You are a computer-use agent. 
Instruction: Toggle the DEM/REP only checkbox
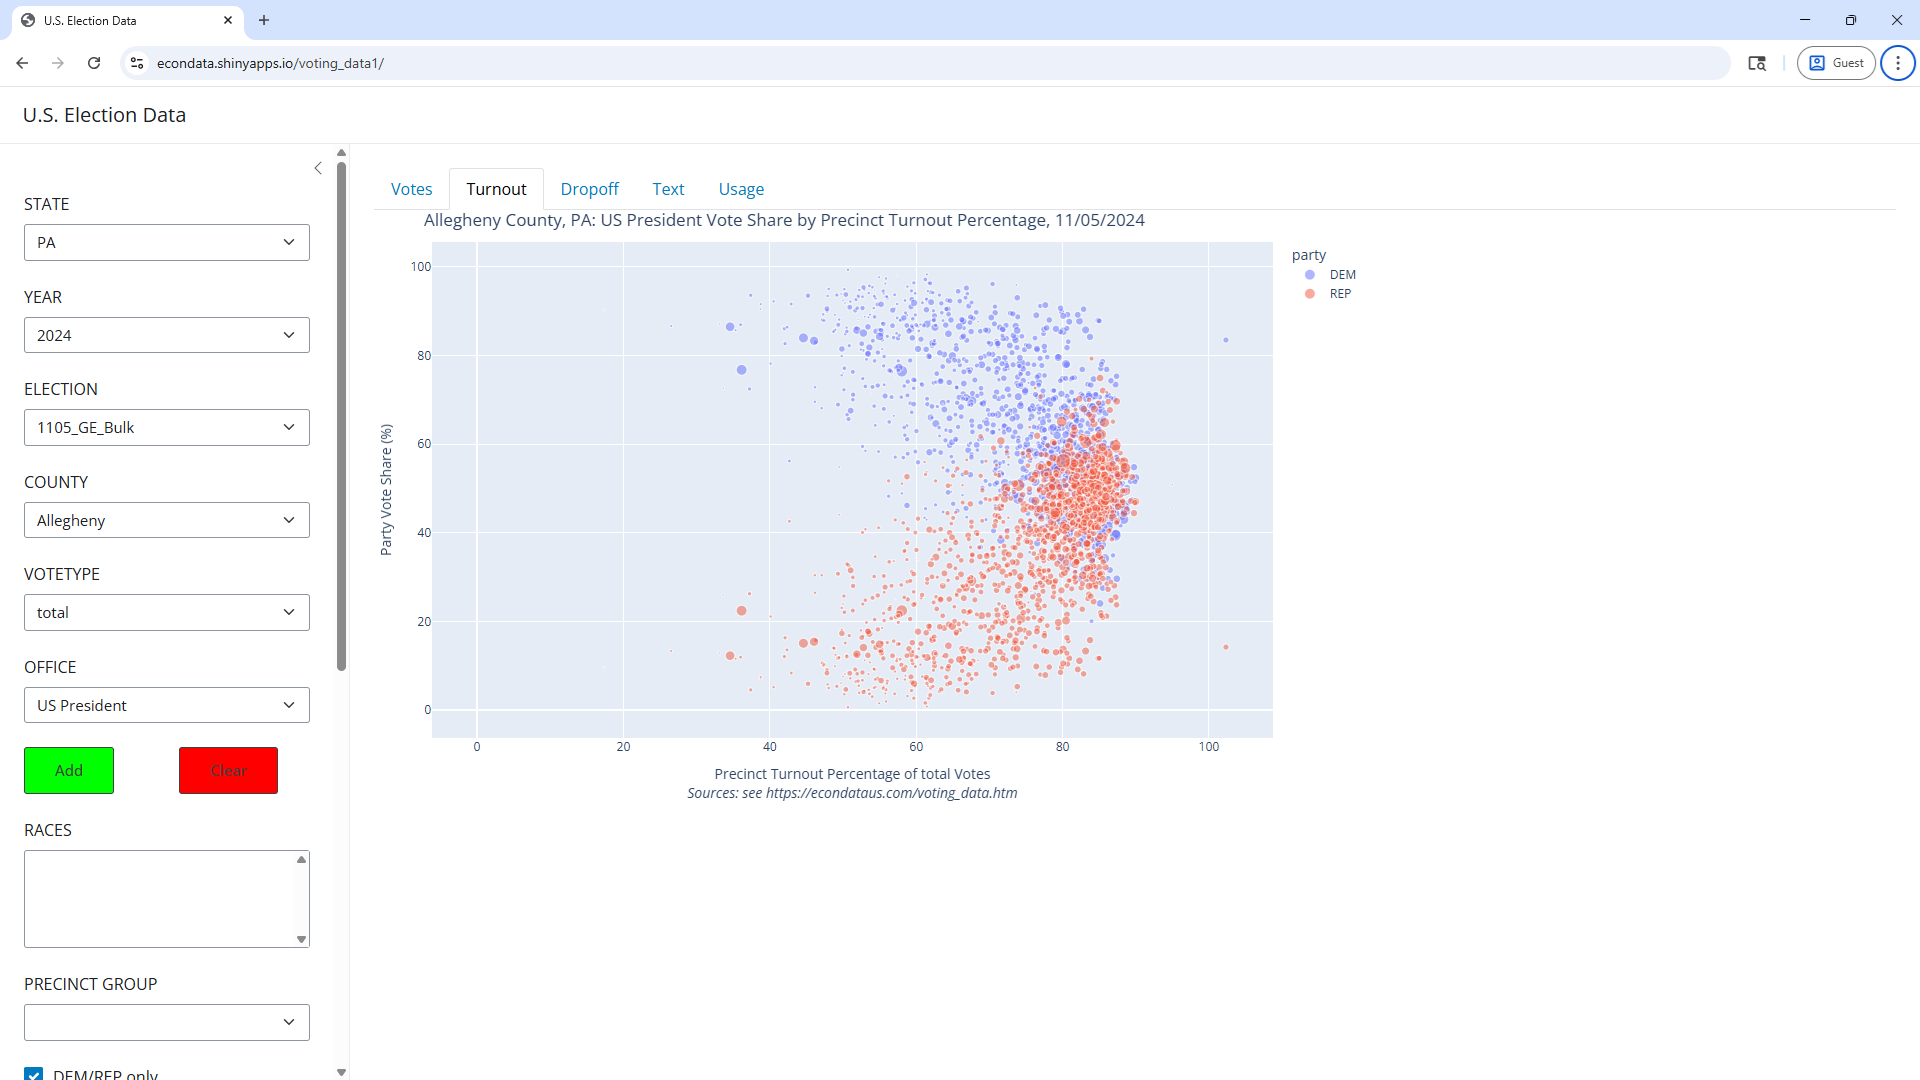[x=34, y=1074]
